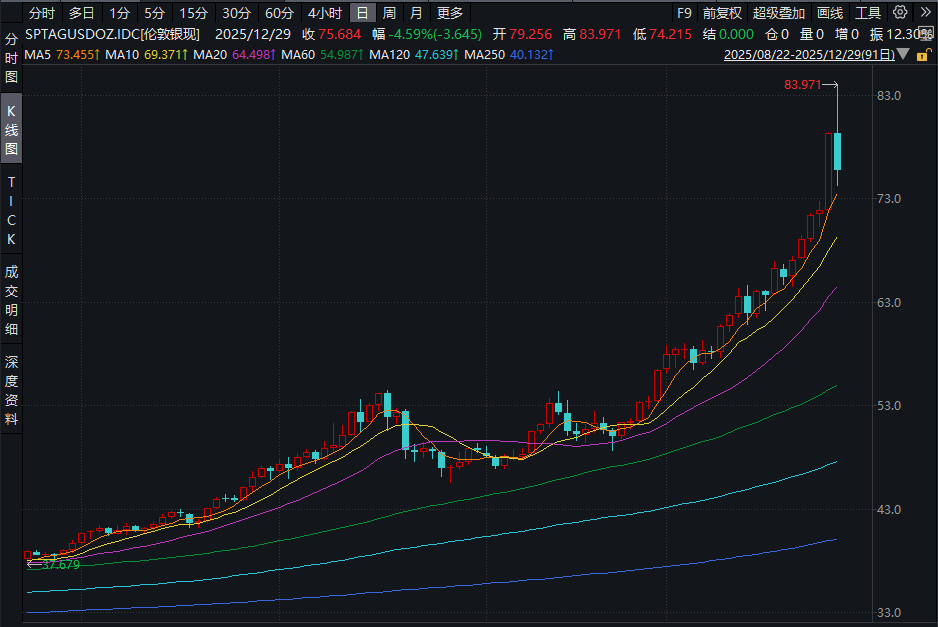
Task: Click the MA60 54.987 indicator label
Action: coord(322,54)
